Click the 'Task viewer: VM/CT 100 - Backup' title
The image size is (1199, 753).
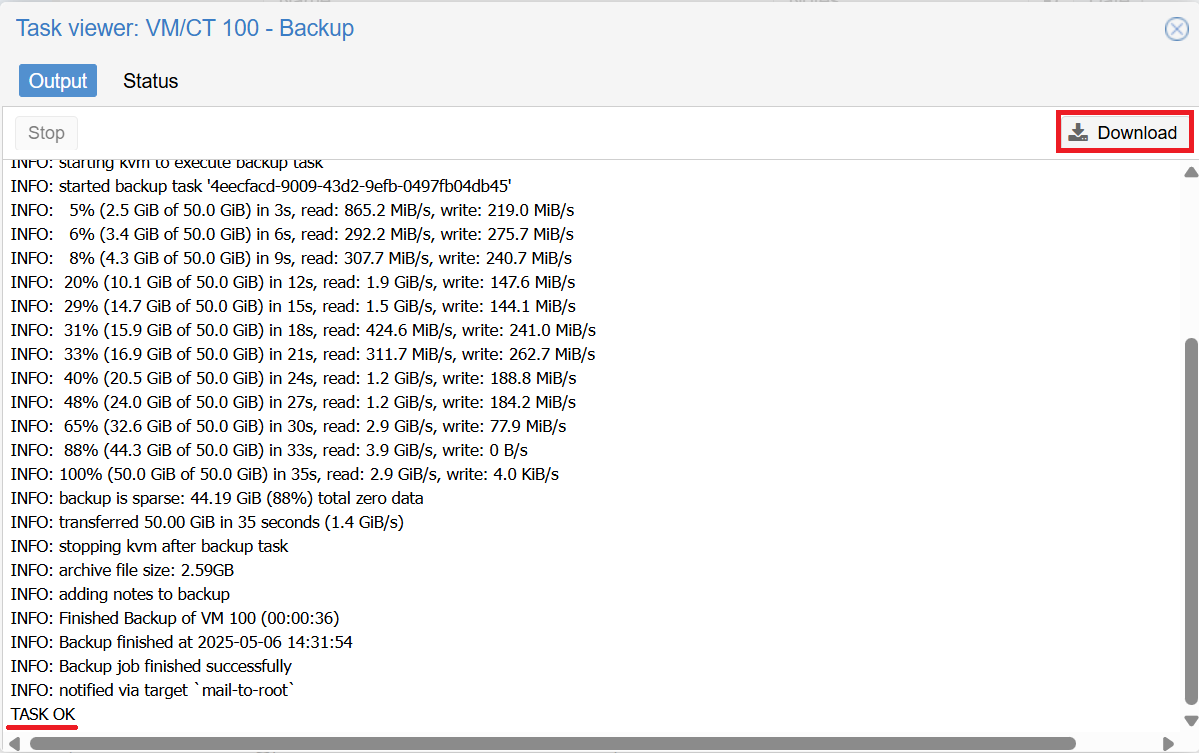(x=185, y=28)
